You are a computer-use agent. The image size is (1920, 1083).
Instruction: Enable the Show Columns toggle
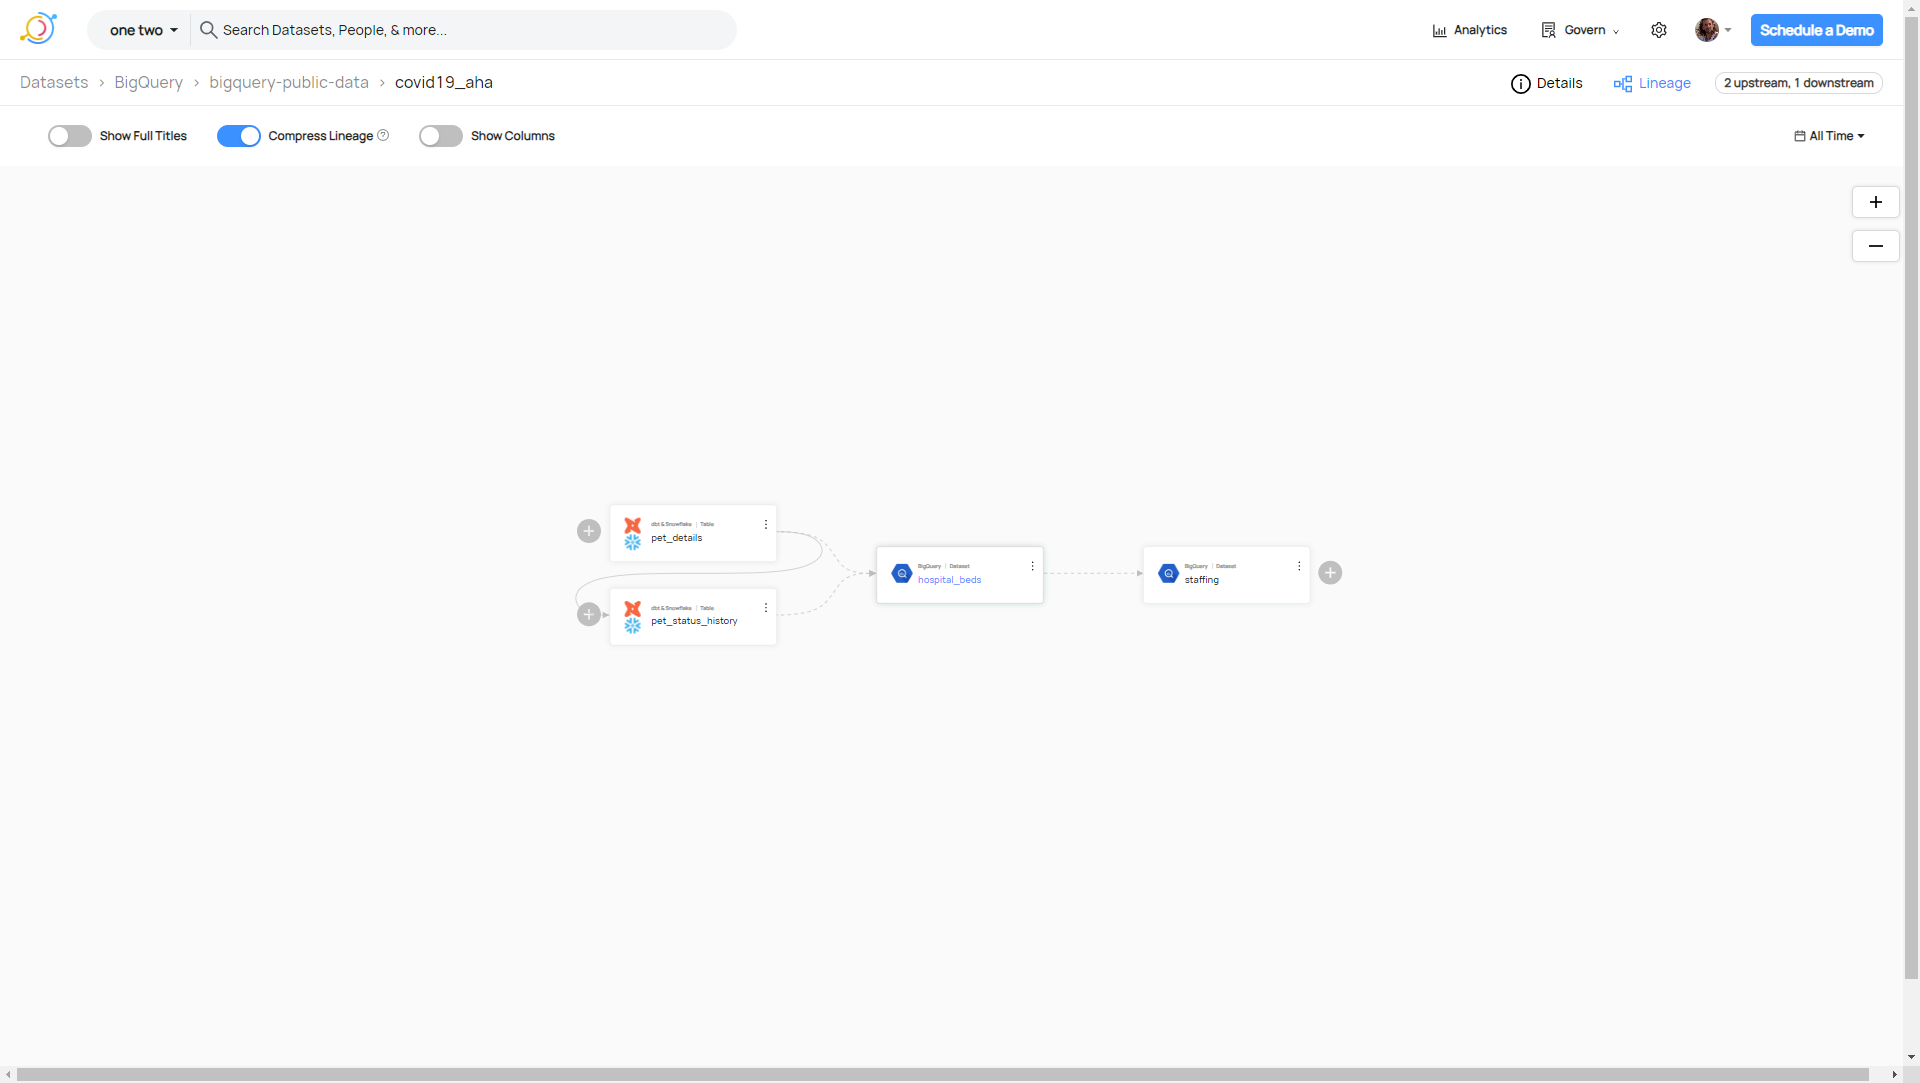click(441, 136)
